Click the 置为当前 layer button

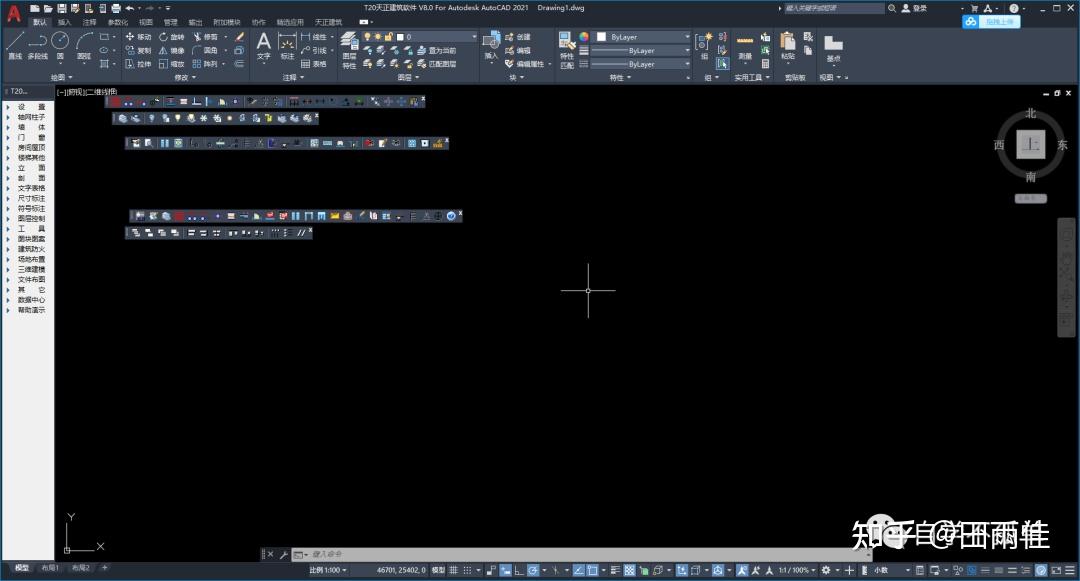pos(437,50)
